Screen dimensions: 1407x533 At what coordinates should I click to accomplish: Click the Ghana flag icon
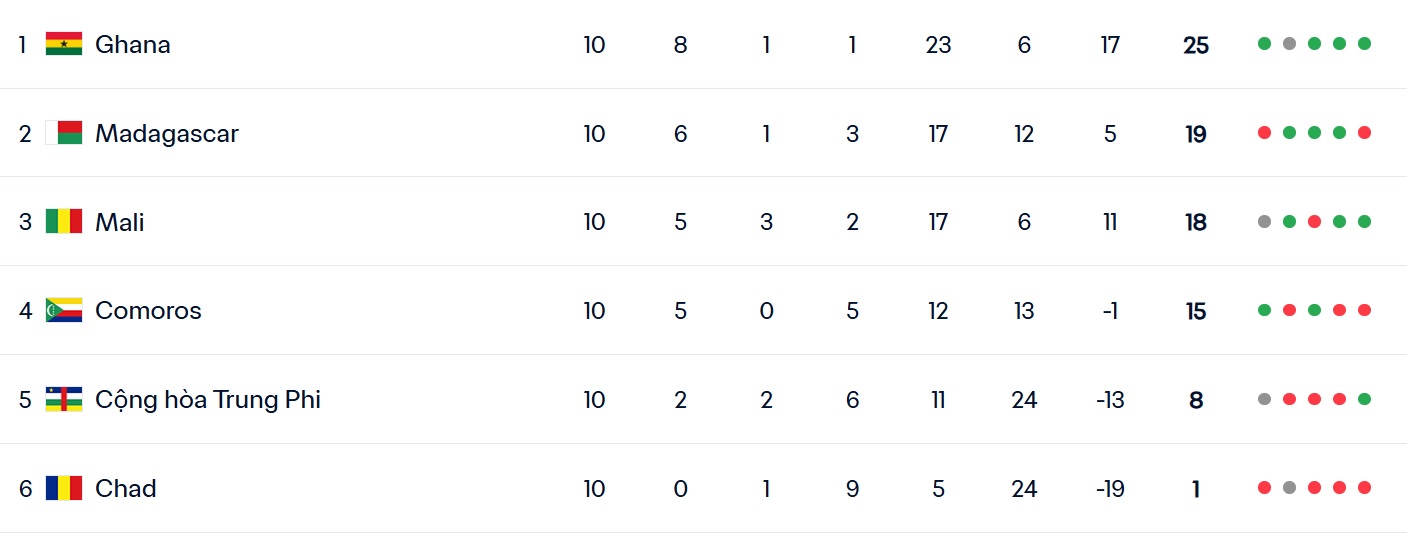(64, 44)
